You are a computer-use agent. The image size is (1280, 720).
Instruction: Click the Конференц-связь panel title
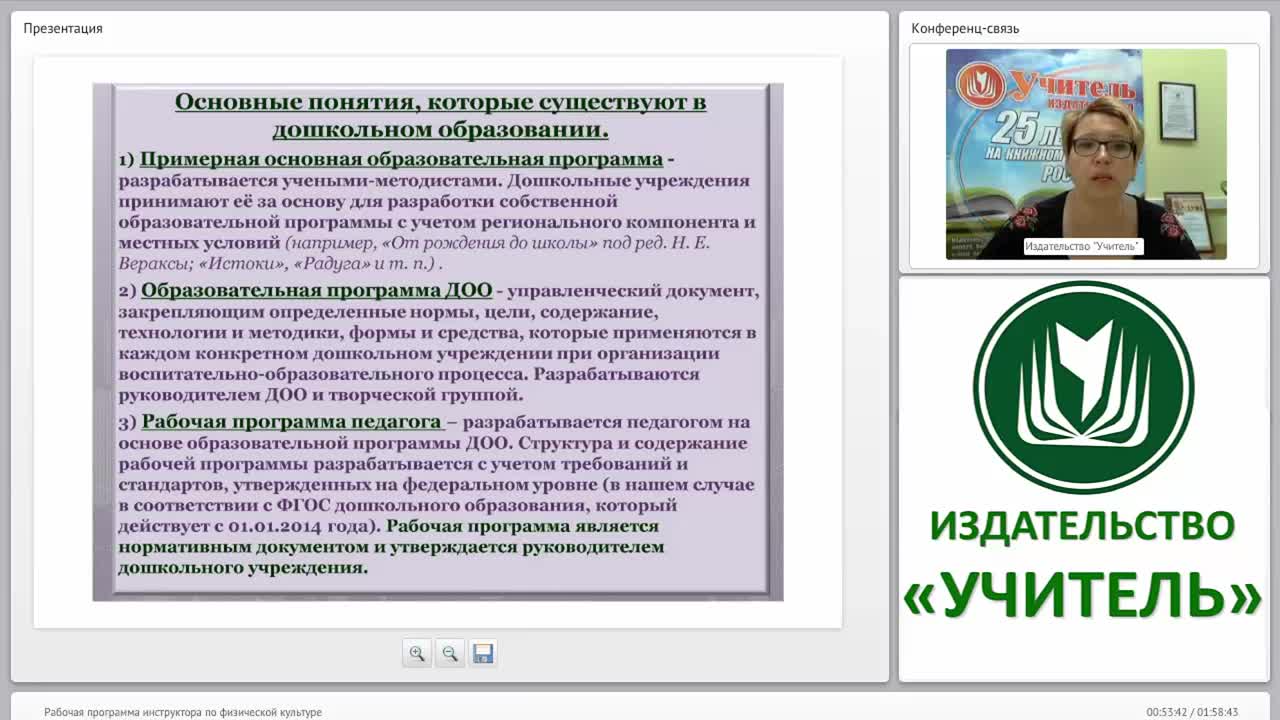pos(965,28)
